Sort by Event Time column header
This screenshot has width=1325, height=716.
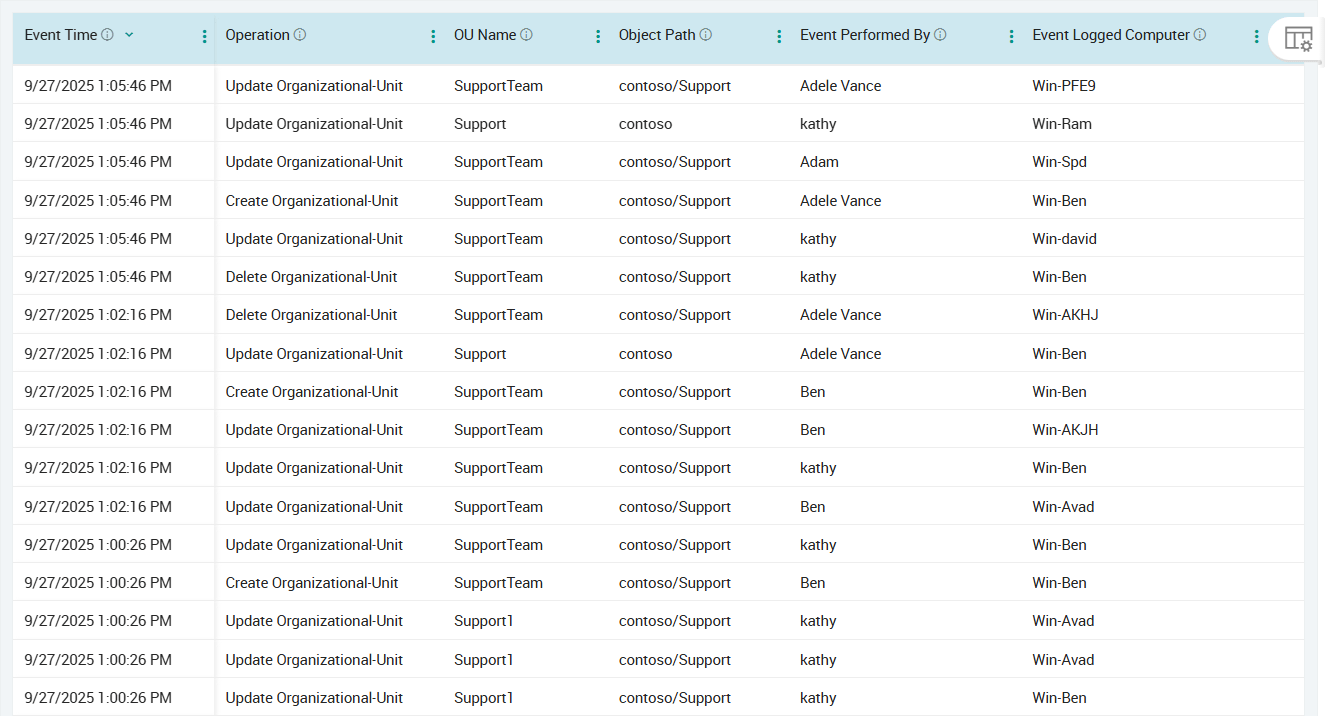tap(61, 35)
